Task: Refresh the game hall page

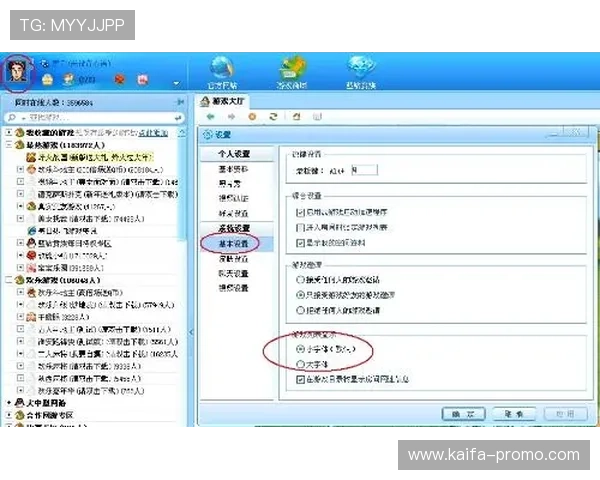Action: pyautogui.click(x=273, y=116)
